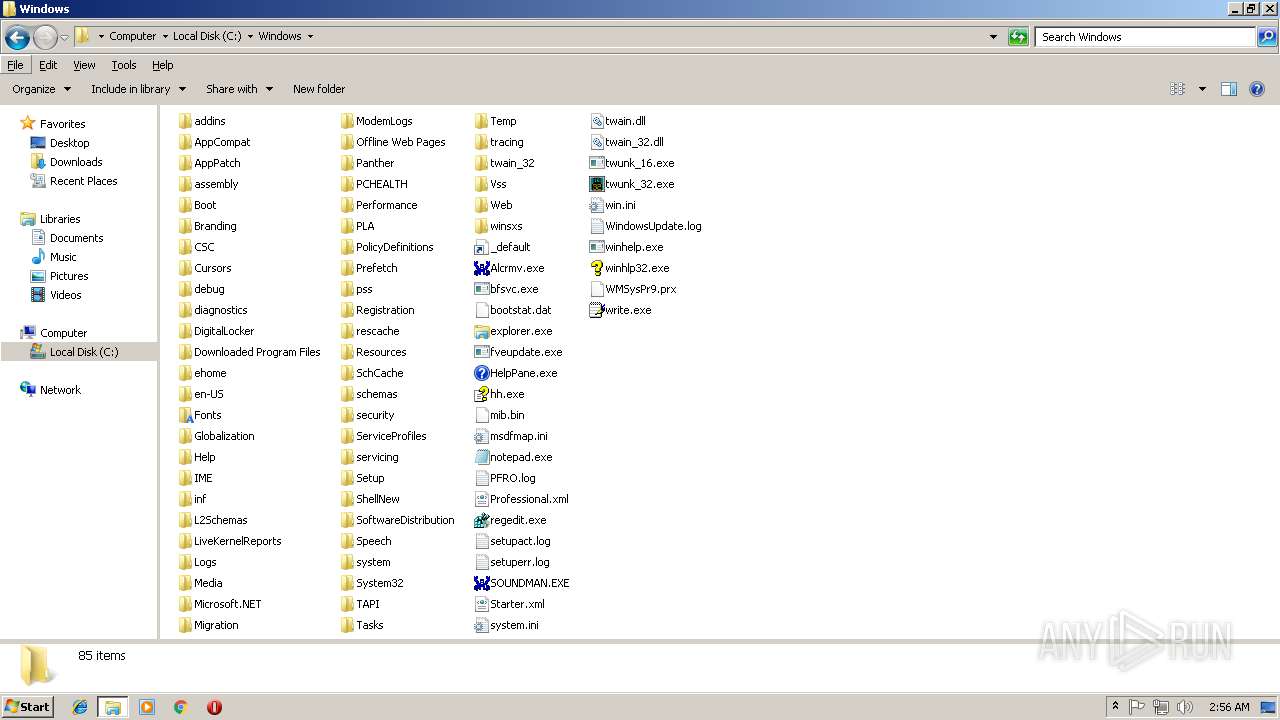1280x720 pixels.
Task: Select Recent Places in the navigation pane
Action: click(x=83, y=181)
